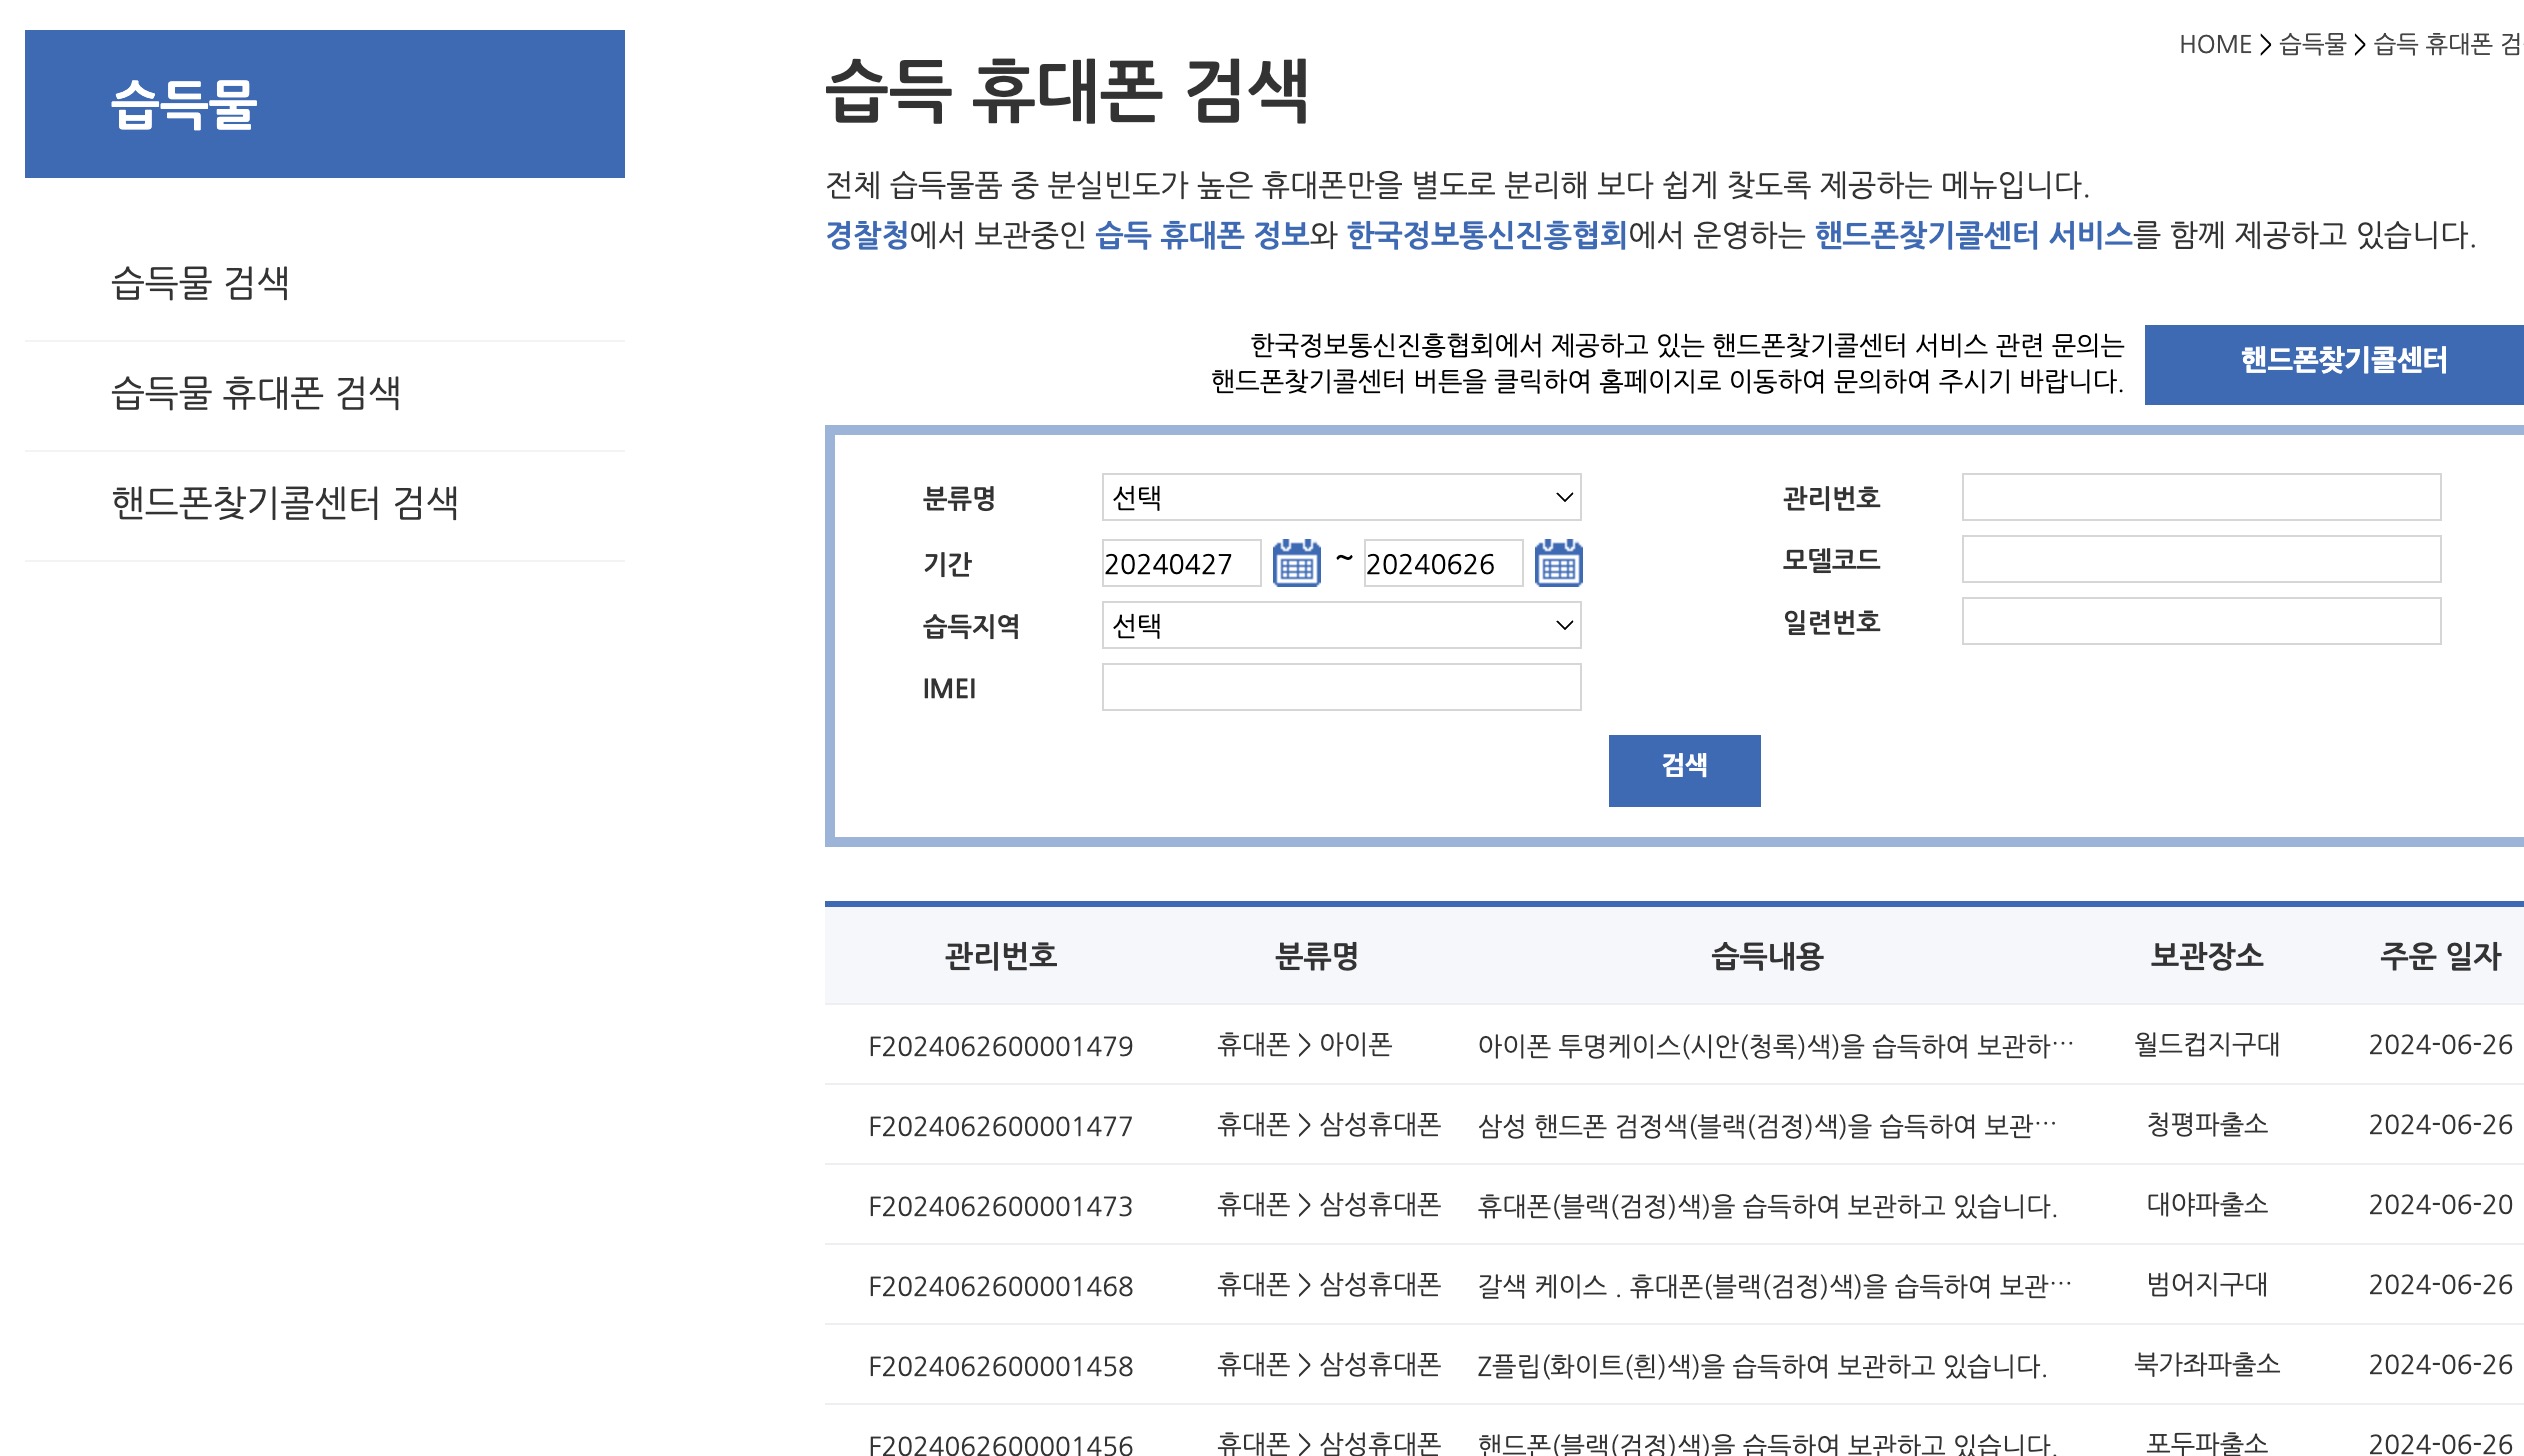The height and width of the screenshot is (1456, 2524).
Task: Open the start date calendar picker
Action: point(1296,564)
